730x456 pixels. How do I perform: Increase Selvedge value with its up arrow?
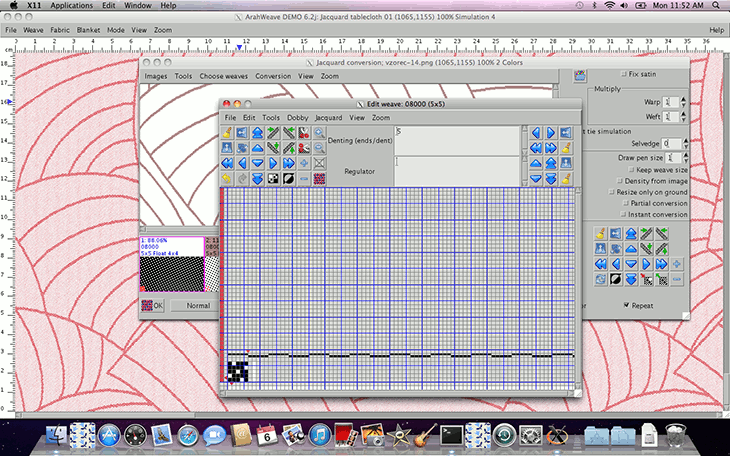(685, 140)
